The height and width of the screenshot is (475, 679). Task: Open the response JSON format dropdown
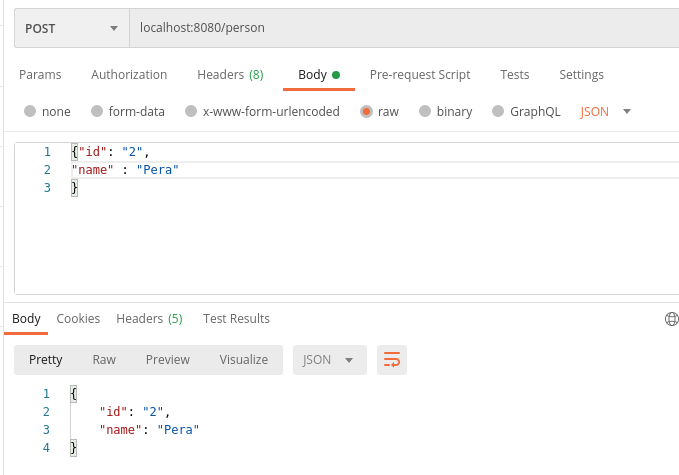coord(330,360)
